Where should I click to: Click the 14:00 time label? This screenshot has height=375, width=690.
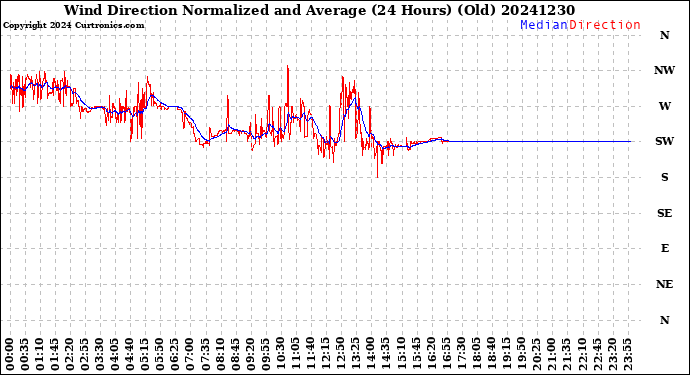coord(371,354)
